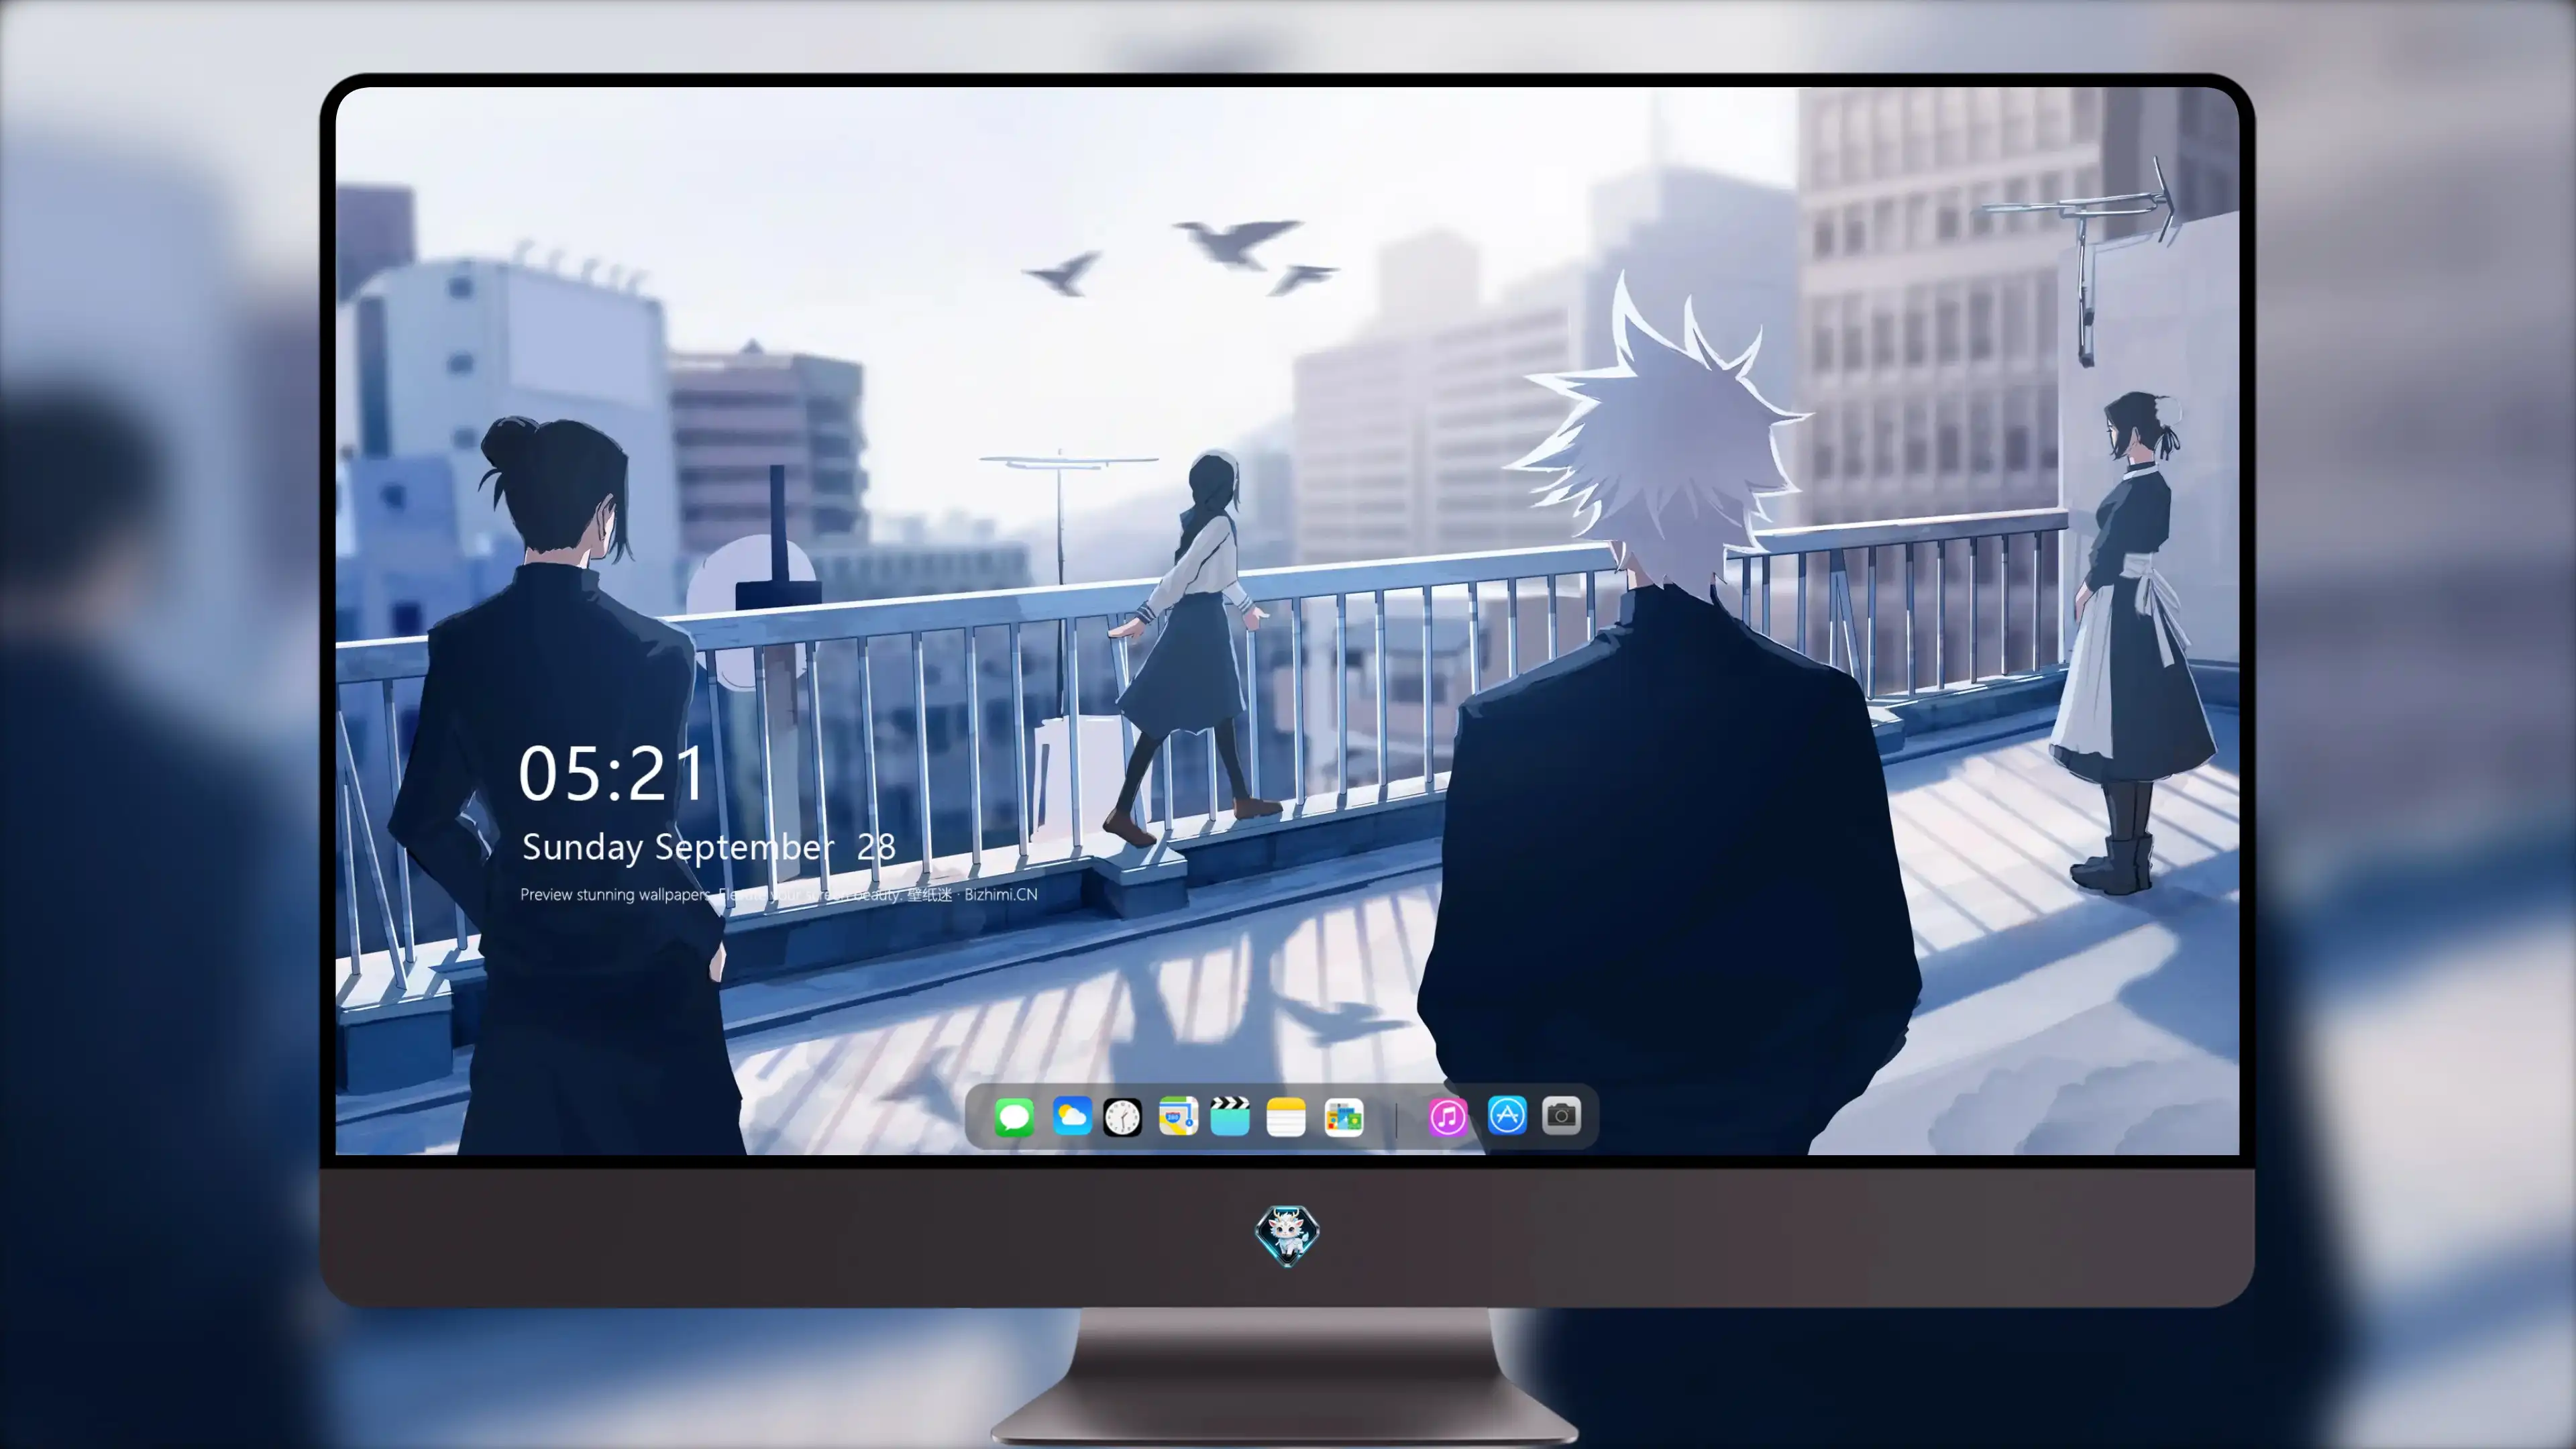The image size is (2576, 1449).
Task: Open the yellow Notes app
Action: (1286, 1116)
